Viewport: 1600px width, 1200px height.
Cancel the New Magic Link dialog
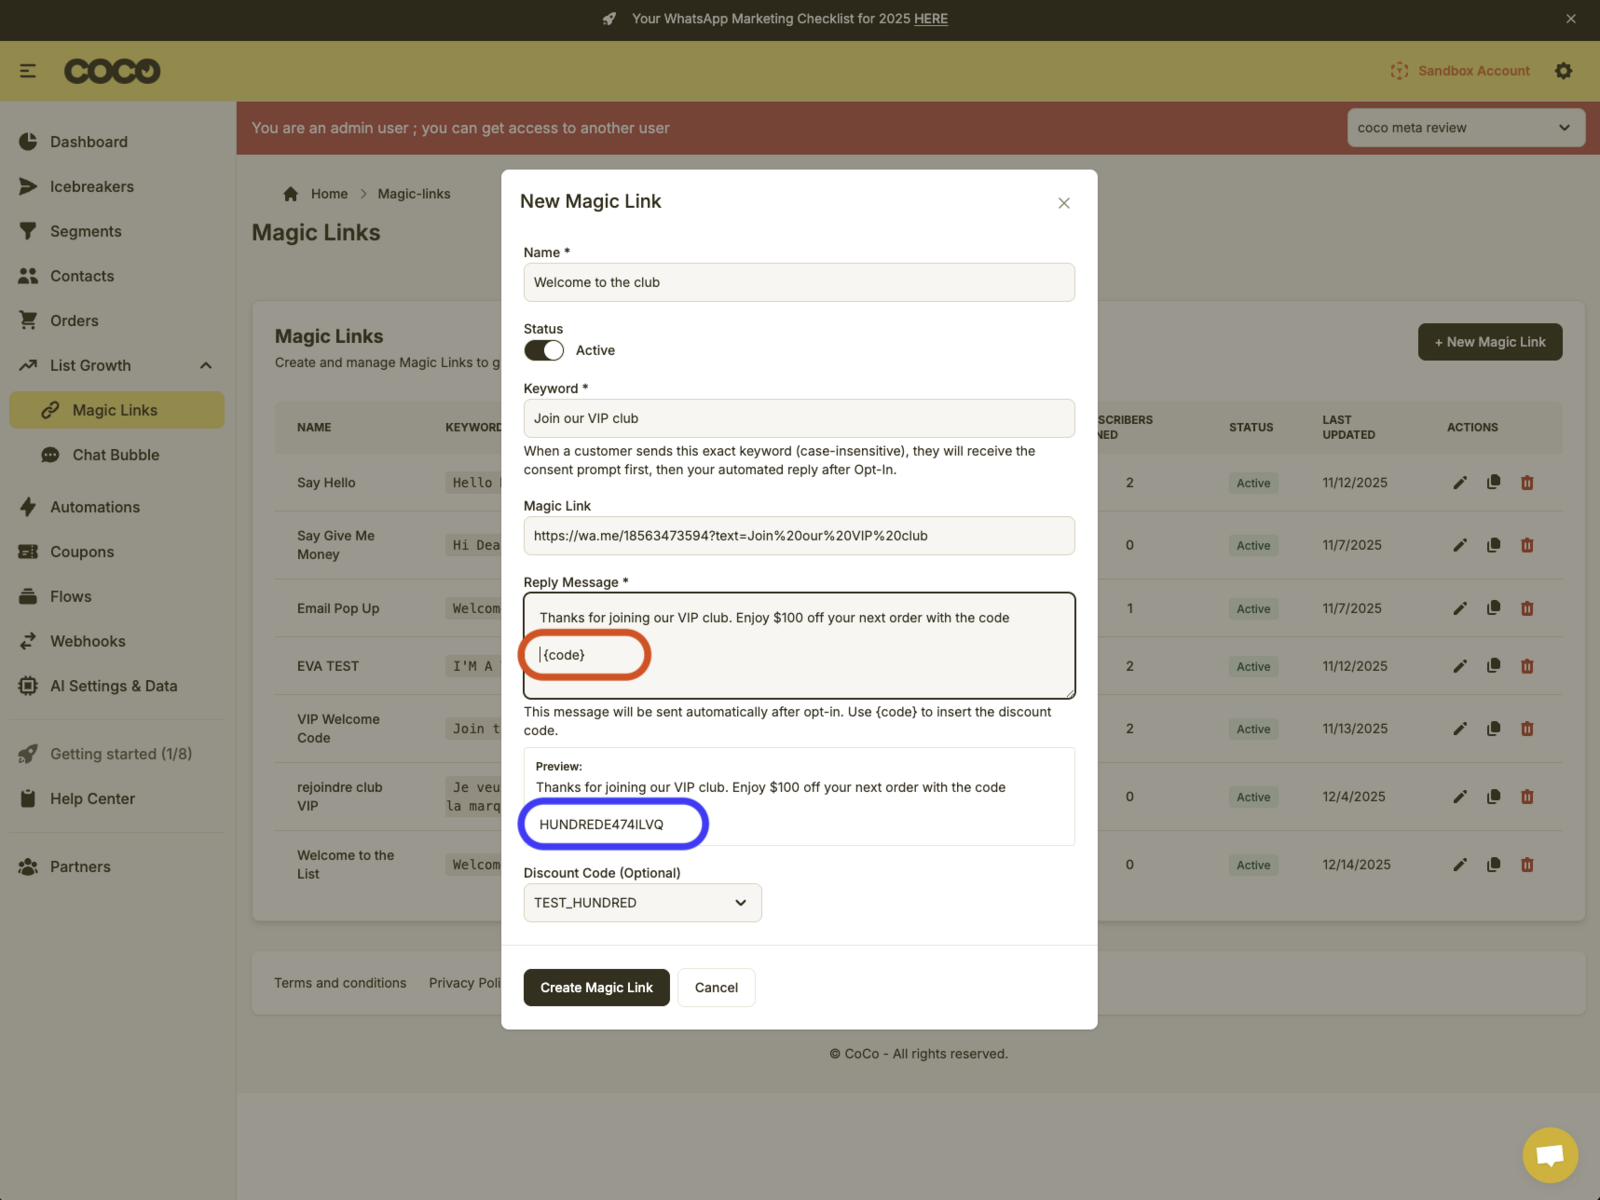(716, 987)
